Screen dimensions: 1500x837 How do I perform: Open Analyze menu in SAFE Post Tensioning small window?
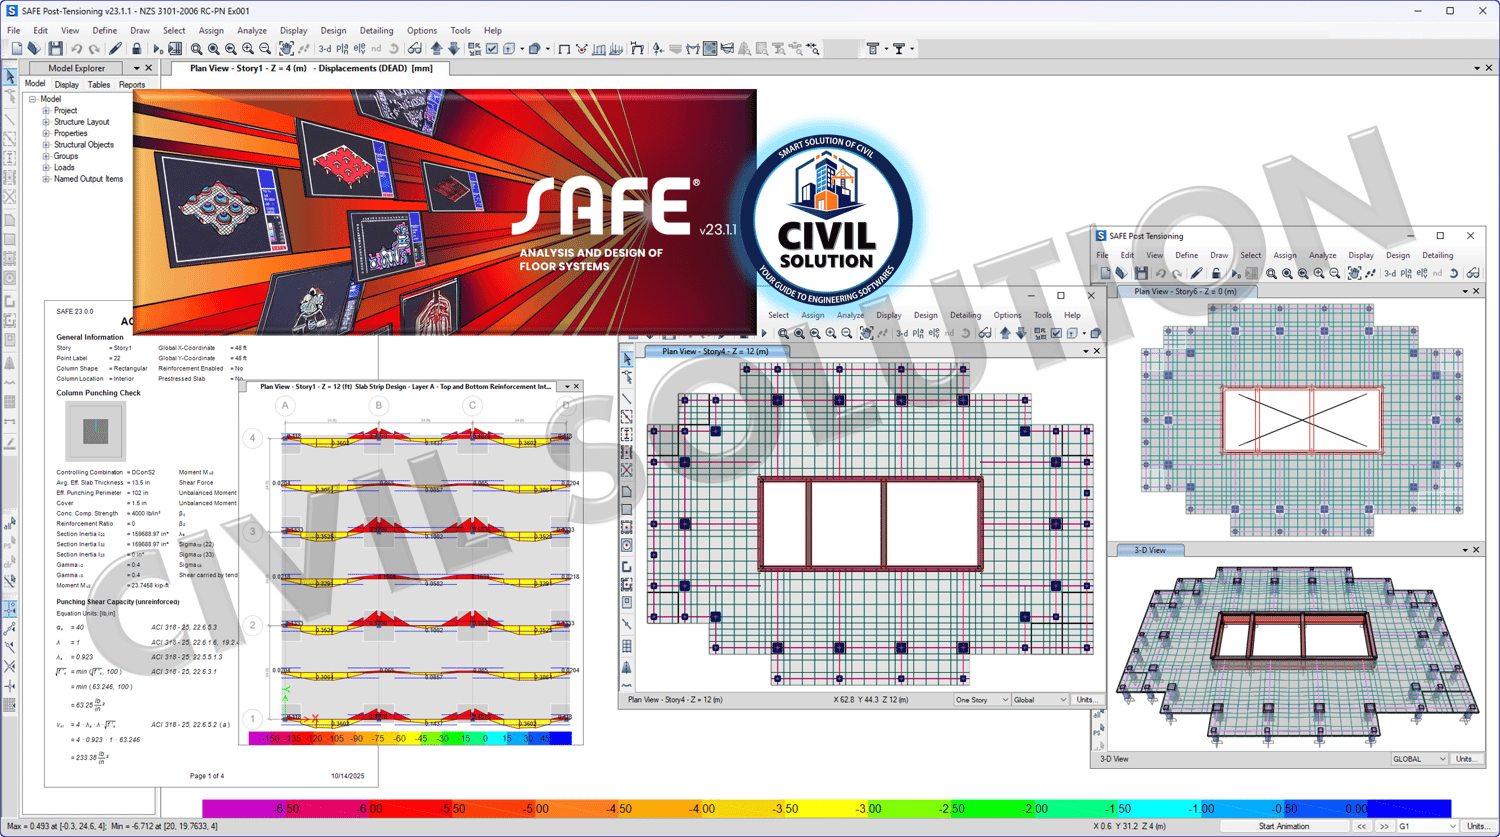1322,255
